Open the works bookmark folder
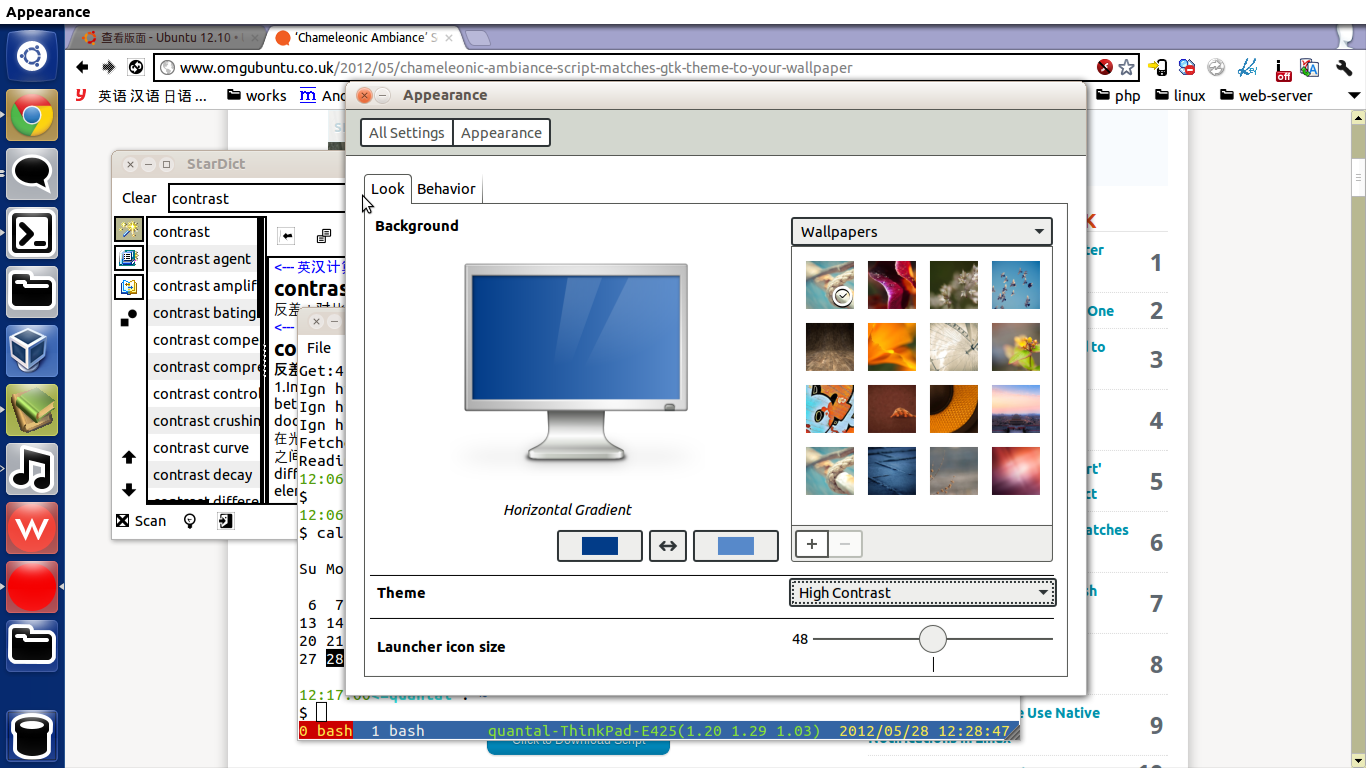 point(256,96)
